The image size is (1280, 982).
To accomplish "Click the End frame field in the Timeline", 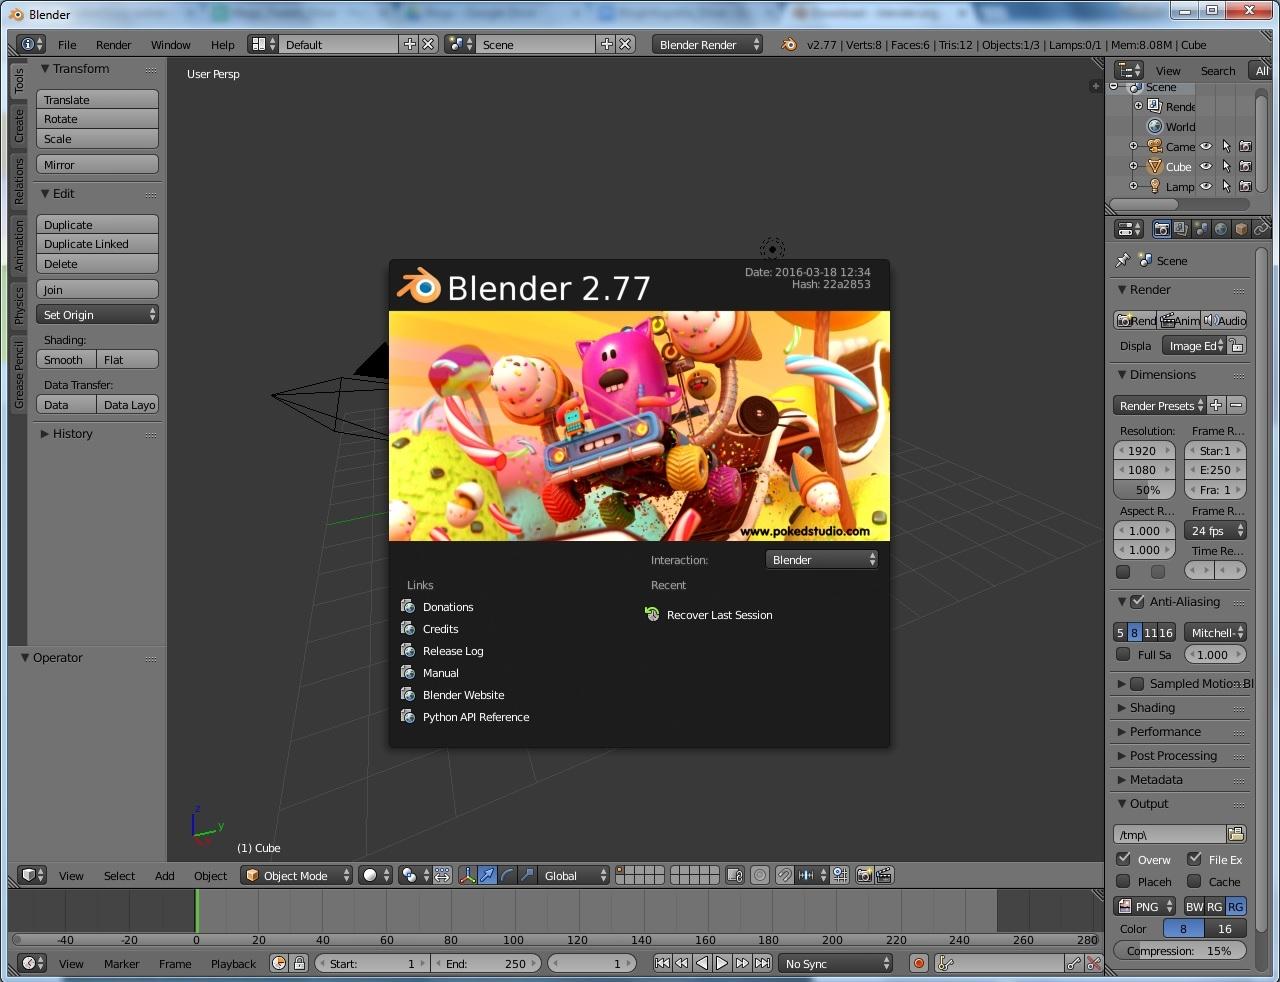I will pos(487,963).
